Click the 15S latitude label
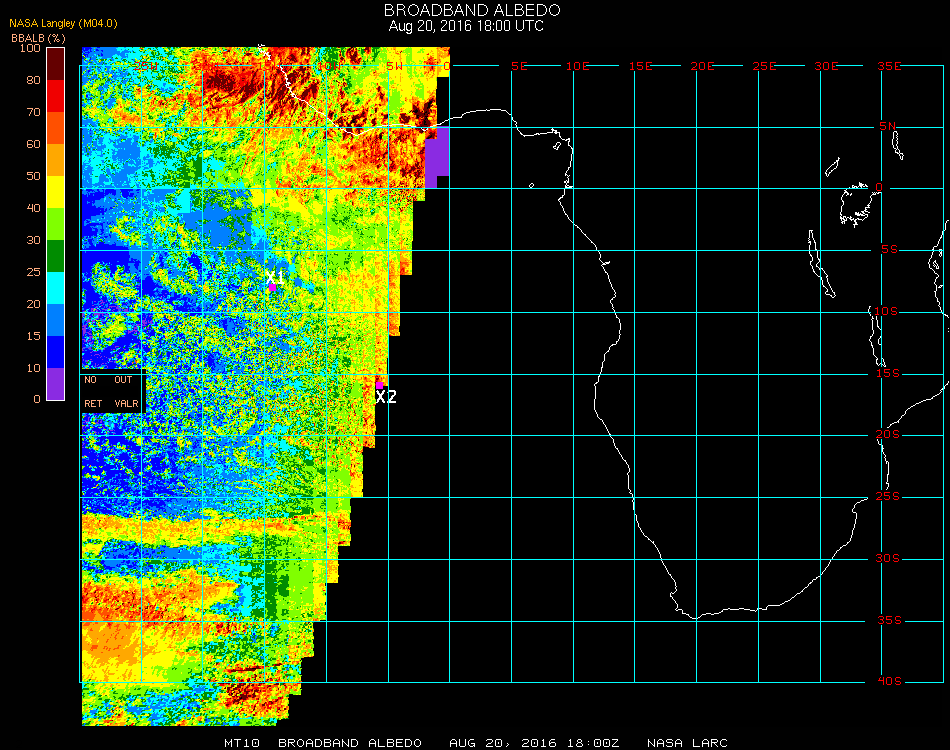The height and width of the screenshot is (750, 950). click(889, 374)
